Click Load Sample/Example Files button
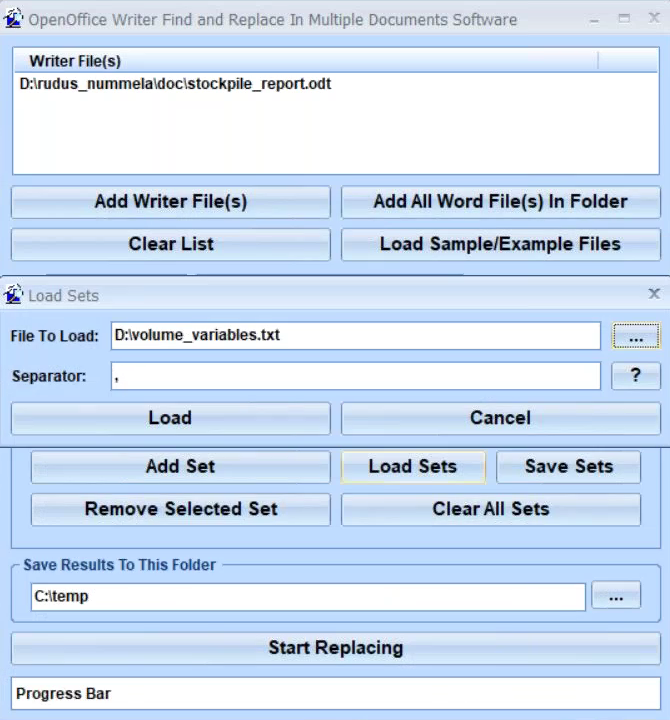 click(x=501, y=244)
